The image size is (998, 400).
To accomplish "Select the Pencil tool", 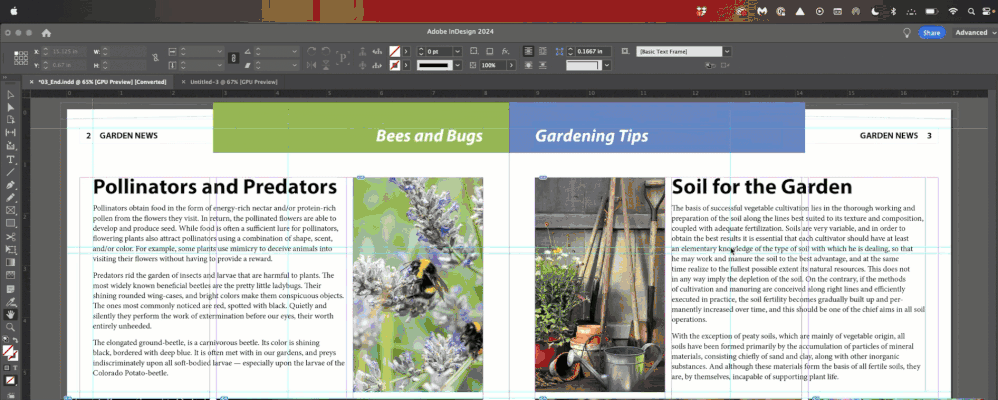I will (x=10, y=198).
